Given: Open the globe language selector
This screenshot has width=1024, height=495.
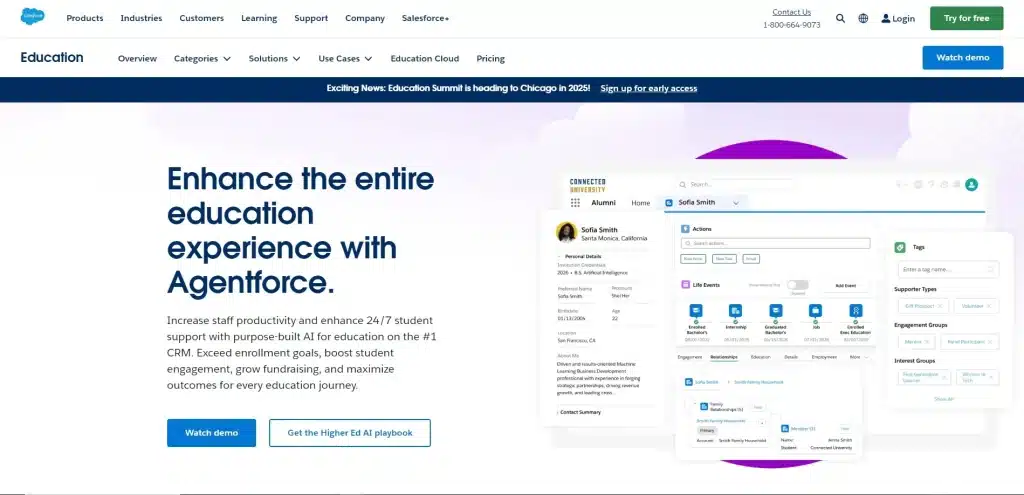Looking at the screenshot, I should click(863, 18).
